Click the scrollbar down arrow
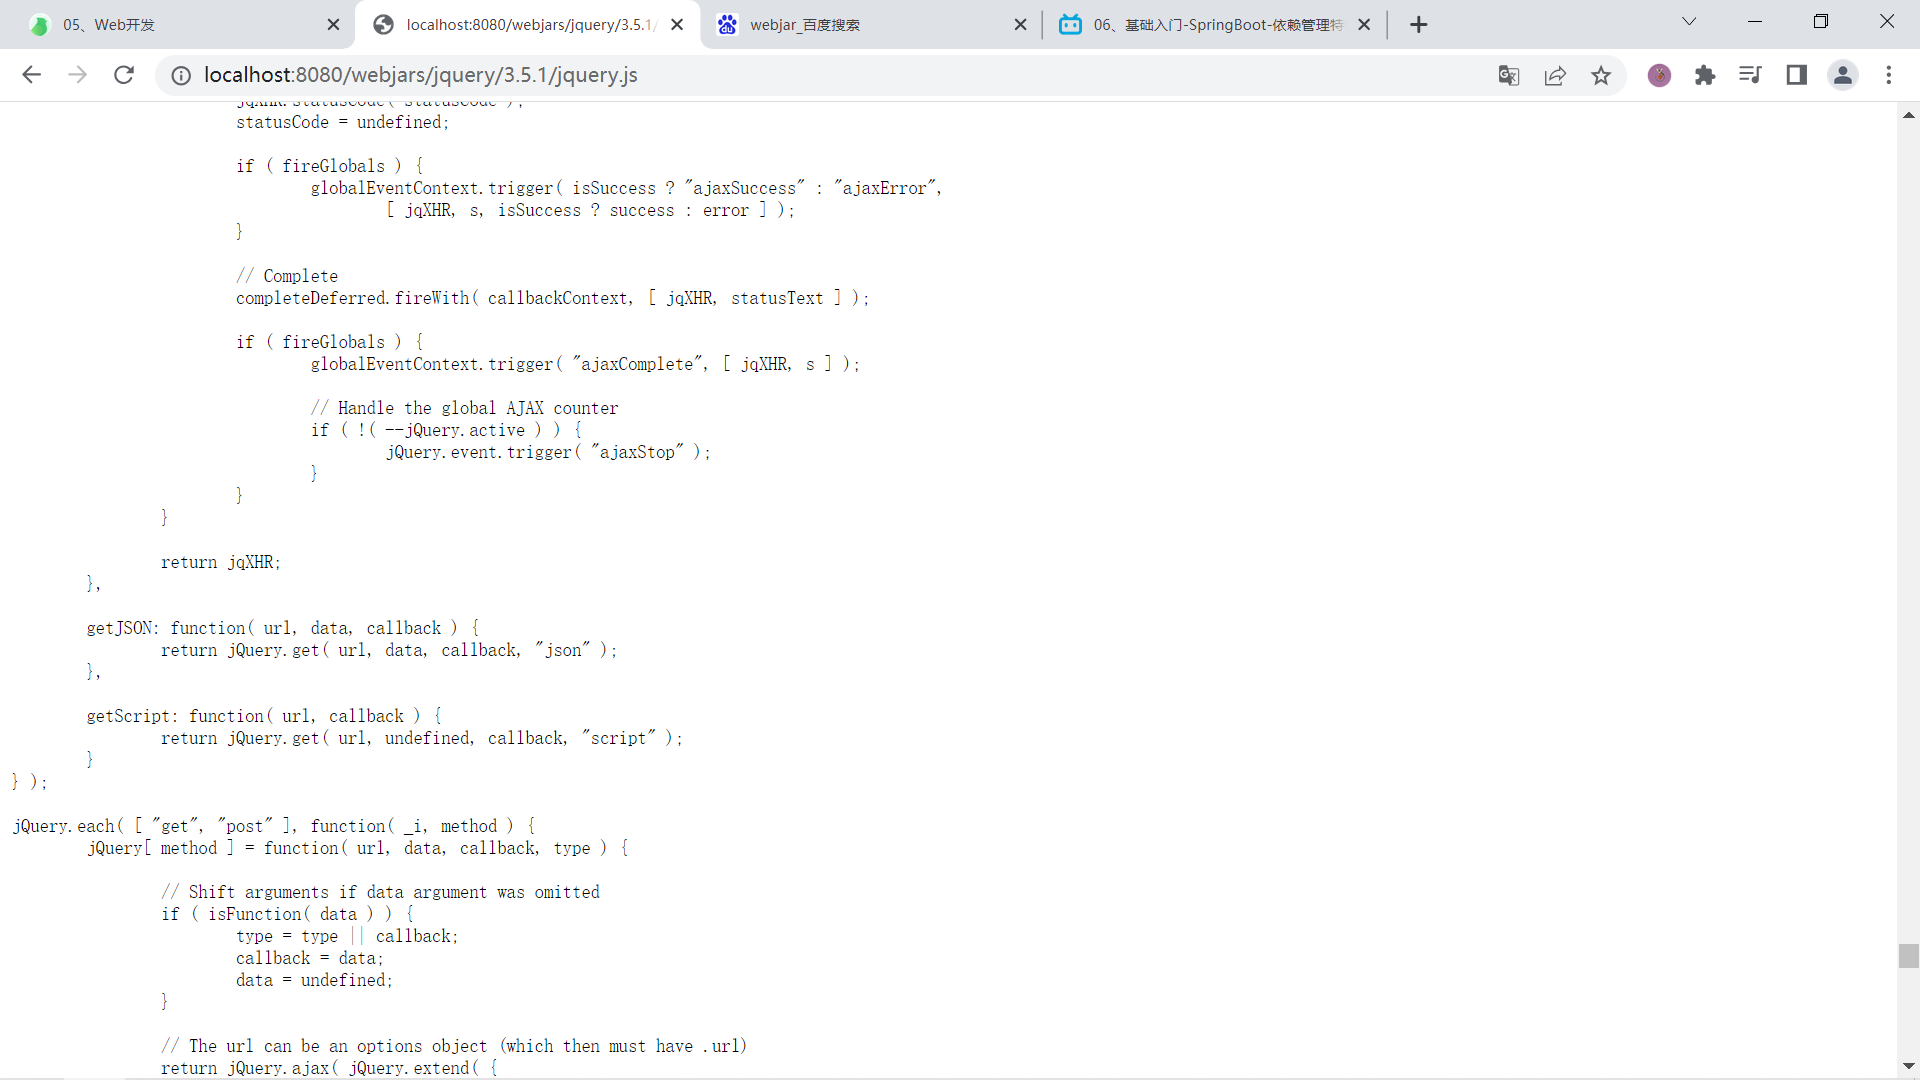Image resolution: width=1920 pixels, height=1080 pixels. 1908,1067
